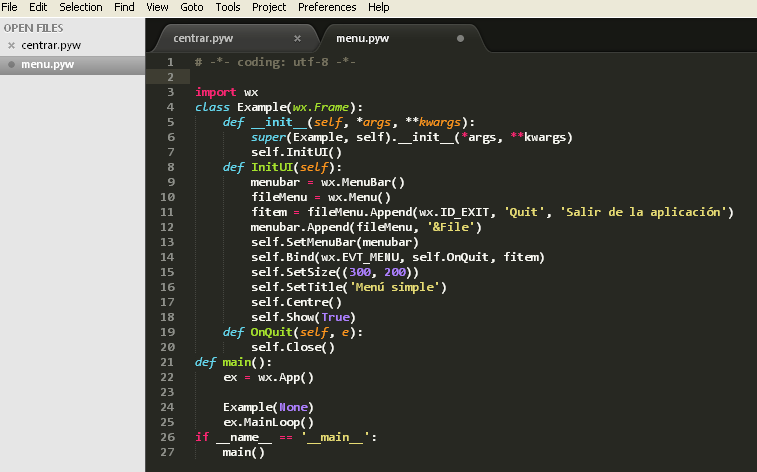Open the Goto menu
The height and width of the screenshot is (472, 757).
click(x=192, y=7)
